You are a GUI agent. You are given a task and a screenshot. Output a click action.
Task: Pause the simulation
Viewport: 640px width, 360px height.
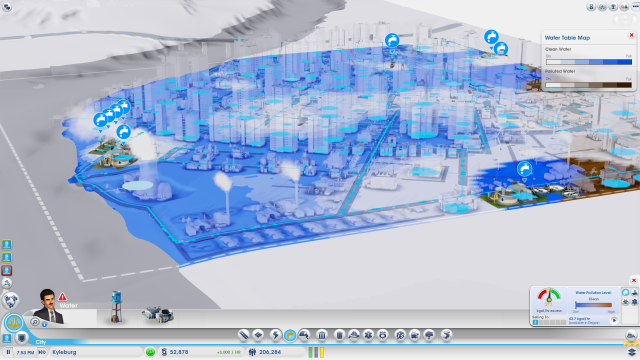8,352
